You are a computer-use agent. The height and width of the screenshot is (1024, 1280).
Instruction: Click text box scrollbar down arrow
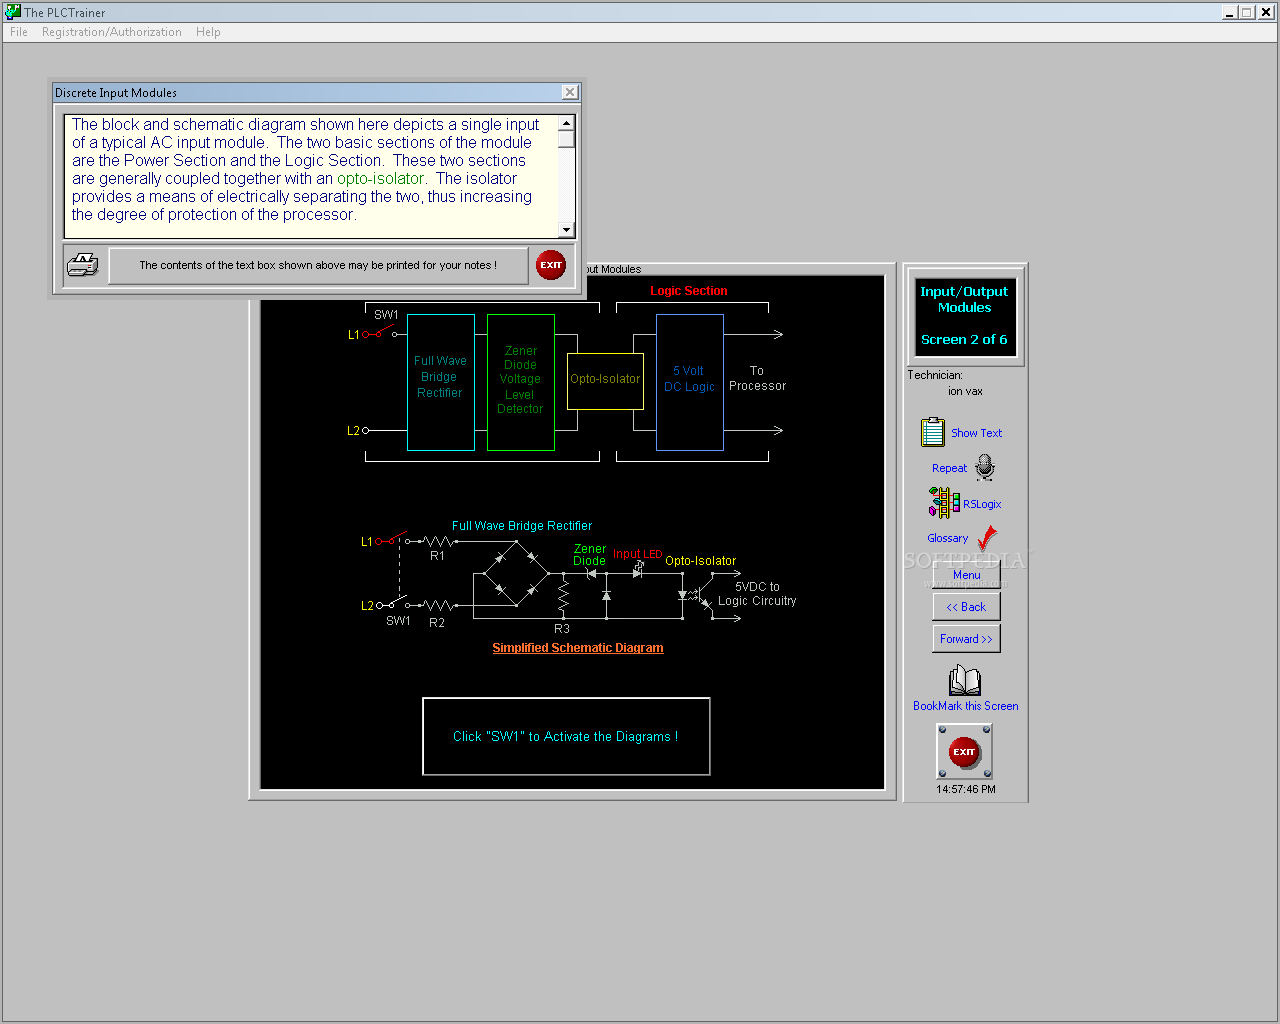coord(567,230)
